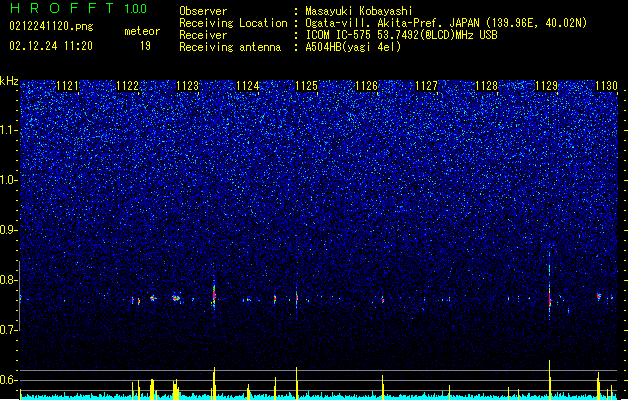Image resolution: width=629 pixels, height=400 pixels.
Task: Click the yellow power spike just before 1125
Action: pyautogui.click(x=296, y=383)
